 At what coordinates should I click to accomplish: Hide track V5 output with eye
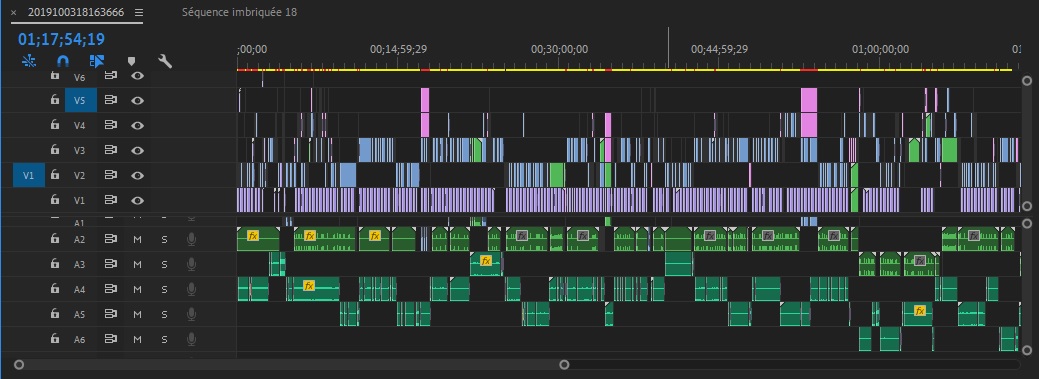137,100
